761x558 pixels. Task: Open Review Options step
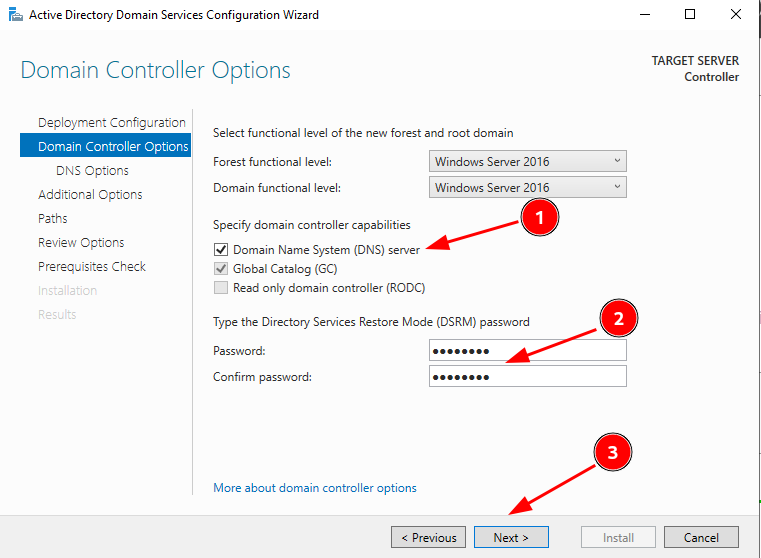coord(81,243)
